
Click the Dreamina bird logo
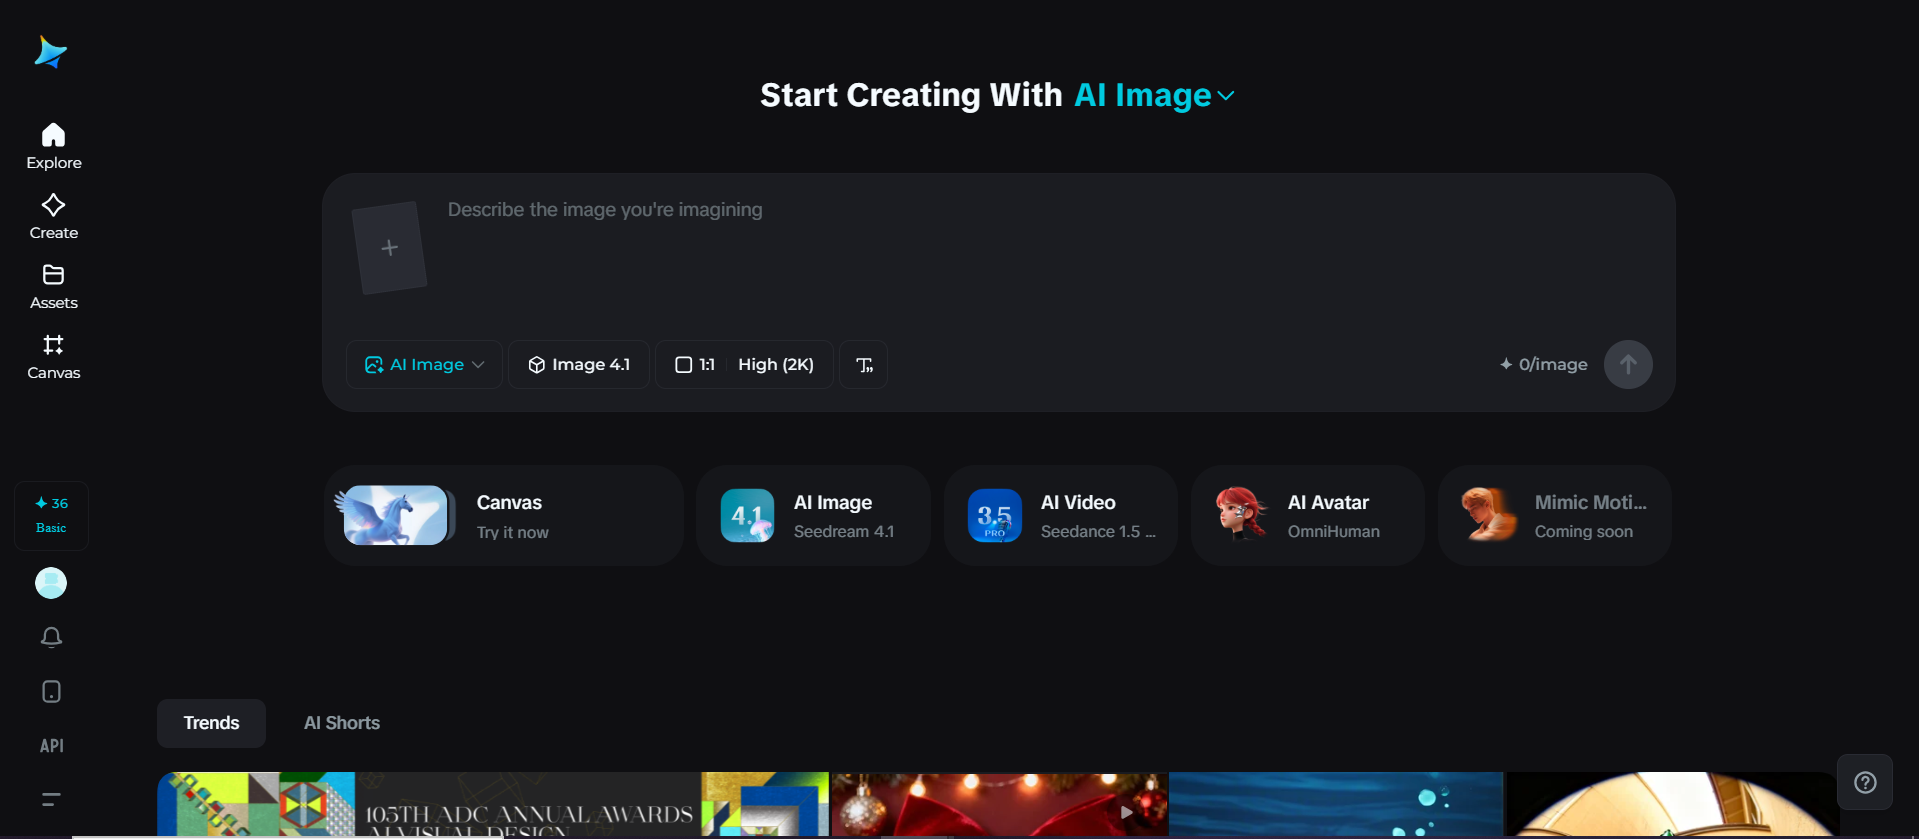pyautogui.click(x=50, y=52)
